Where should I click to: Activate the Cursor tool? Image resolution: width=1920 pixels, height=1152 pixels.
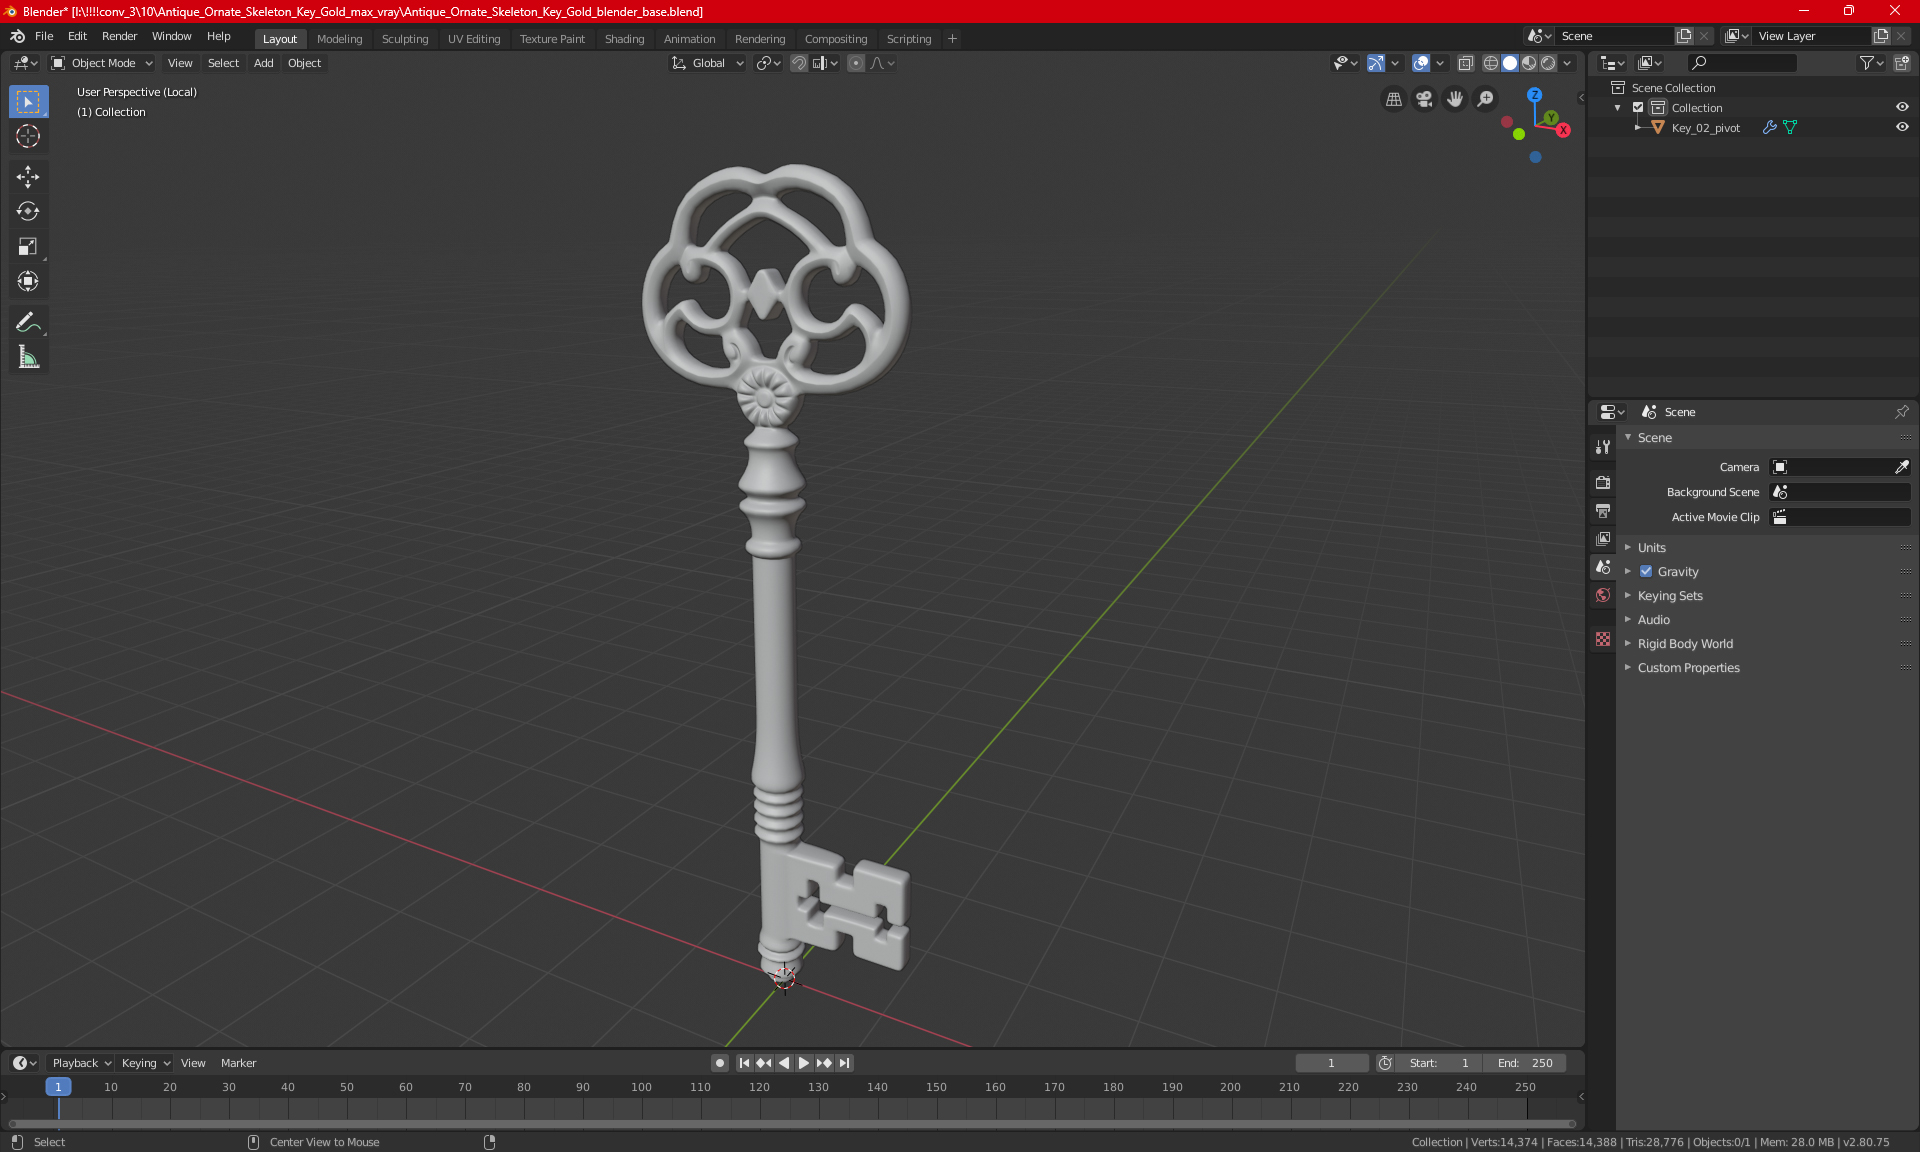(x=28, y=137)
